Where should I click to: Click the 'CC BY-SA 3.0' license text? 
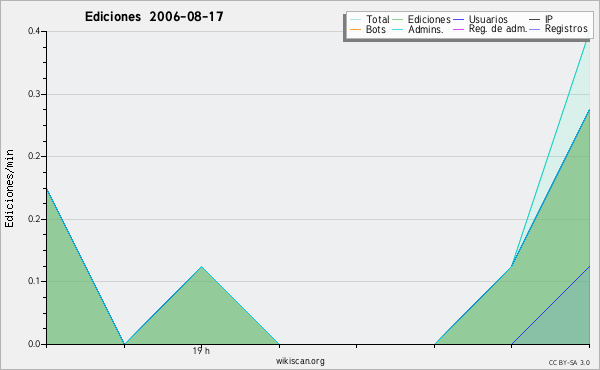(x=569, y=362)
